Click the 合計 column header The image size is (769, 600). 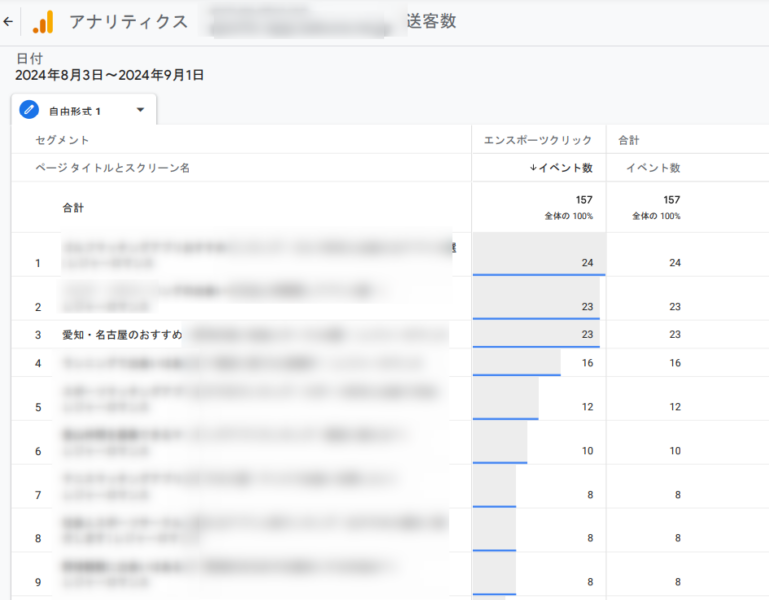click(x=629, y=140)
